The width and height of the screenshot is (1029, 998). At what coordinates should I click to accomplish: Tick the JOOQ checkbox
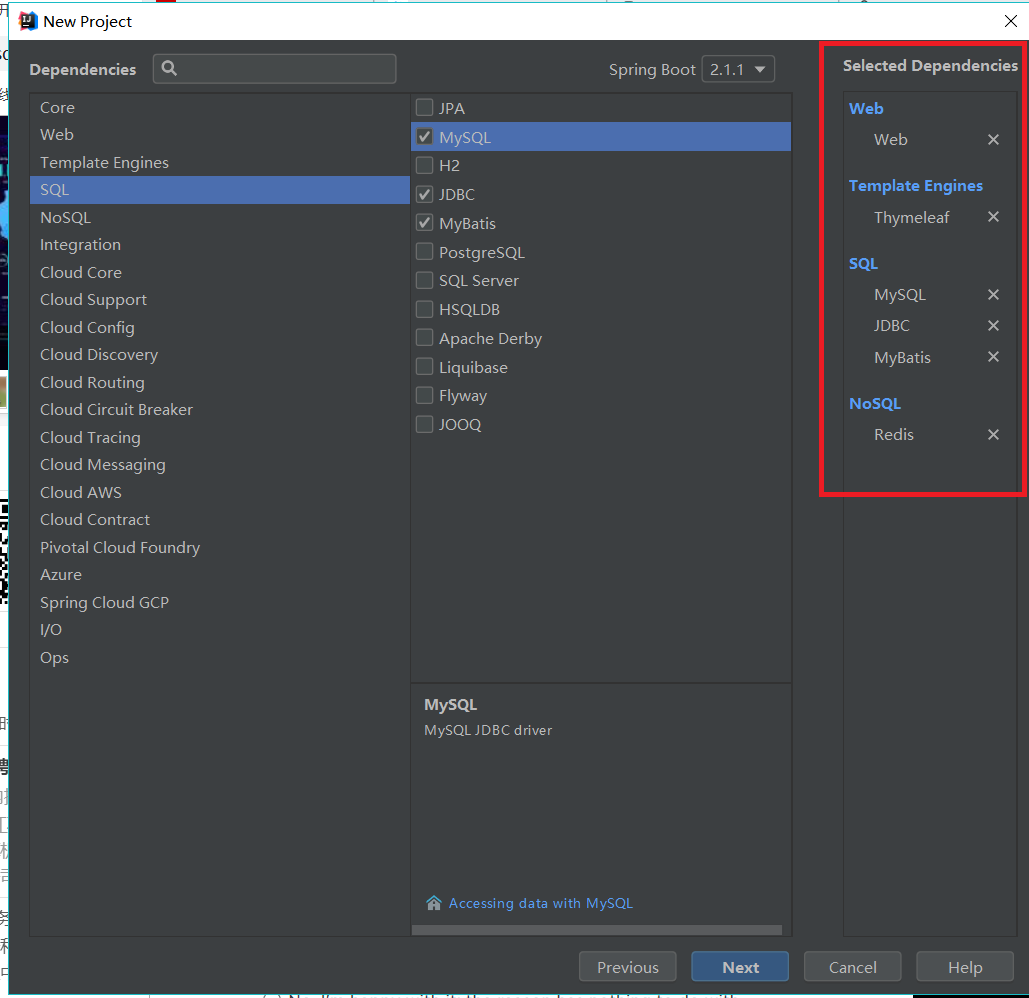pyautogui.click(x=425, y=424)
